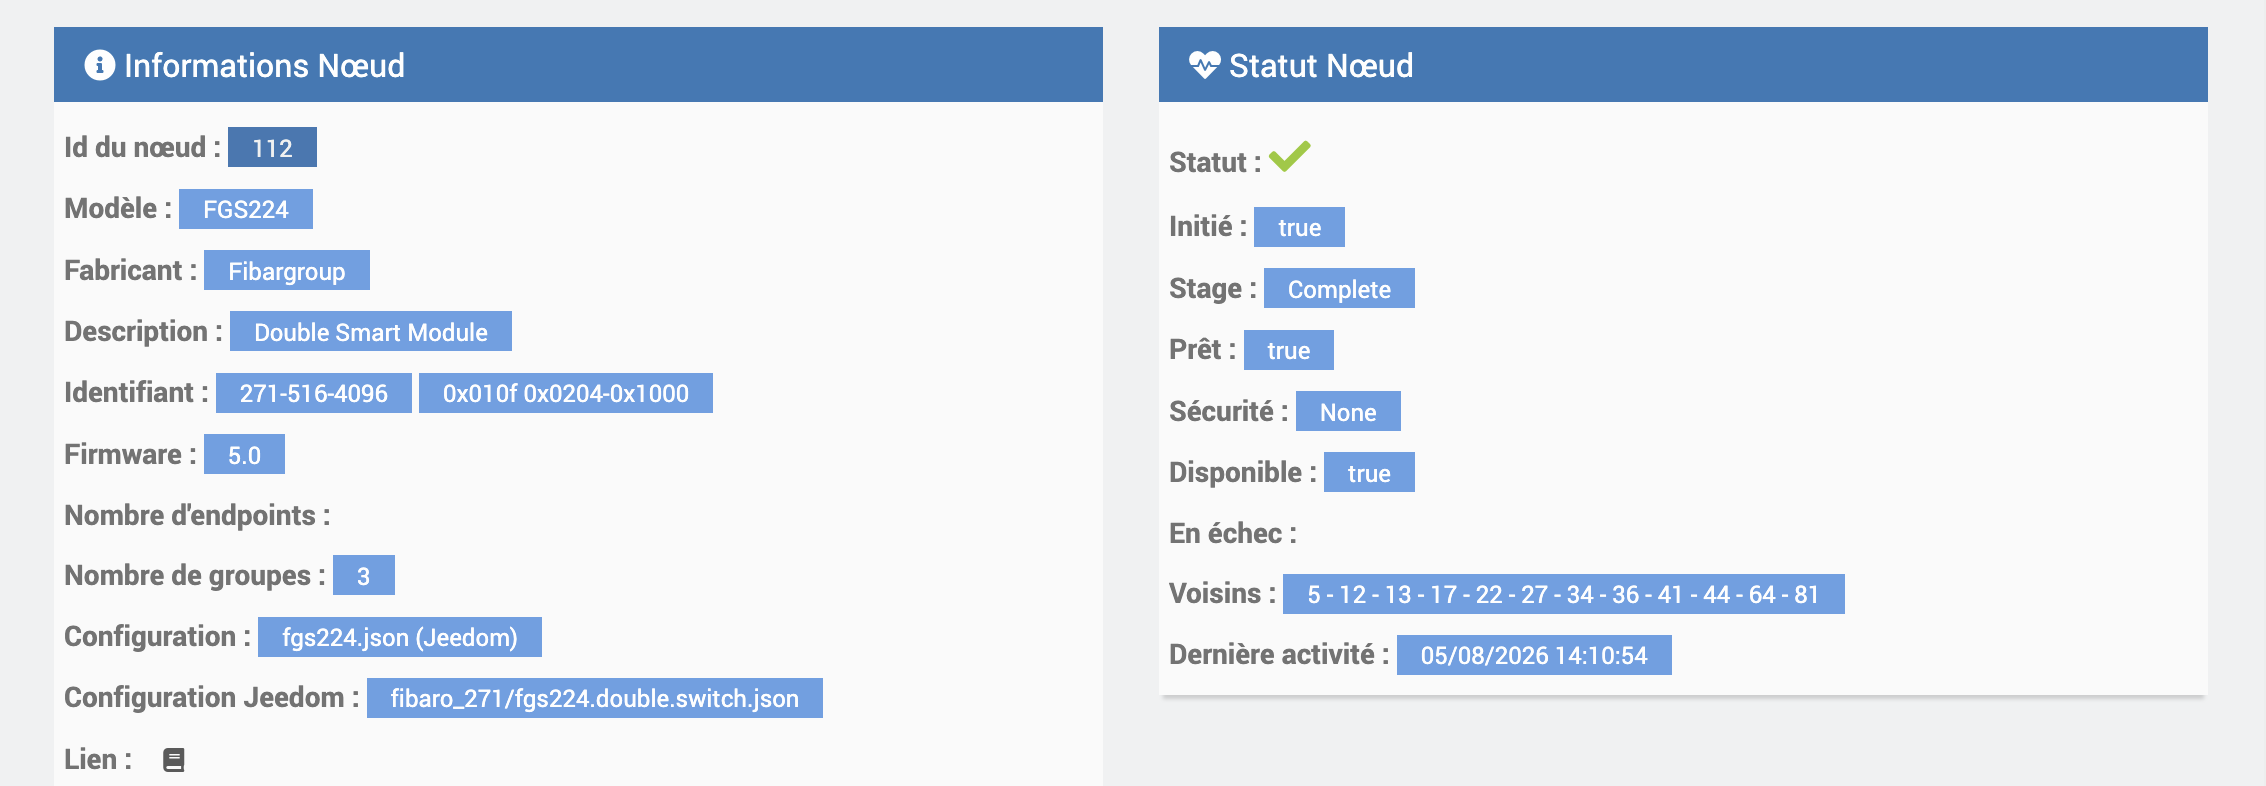Open the fgs224.json (Jeedom) configuration label
Viewport: 2266px width, 786px height.
[x=400, y=637]
